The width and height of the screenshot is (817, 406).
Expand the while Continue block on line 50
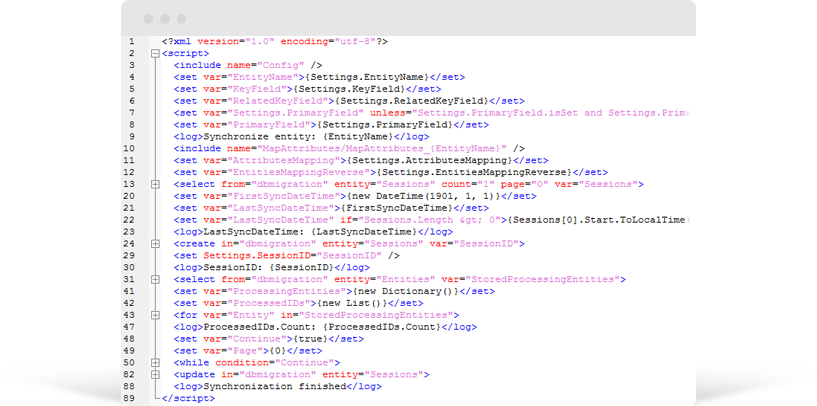pos(154,362)
